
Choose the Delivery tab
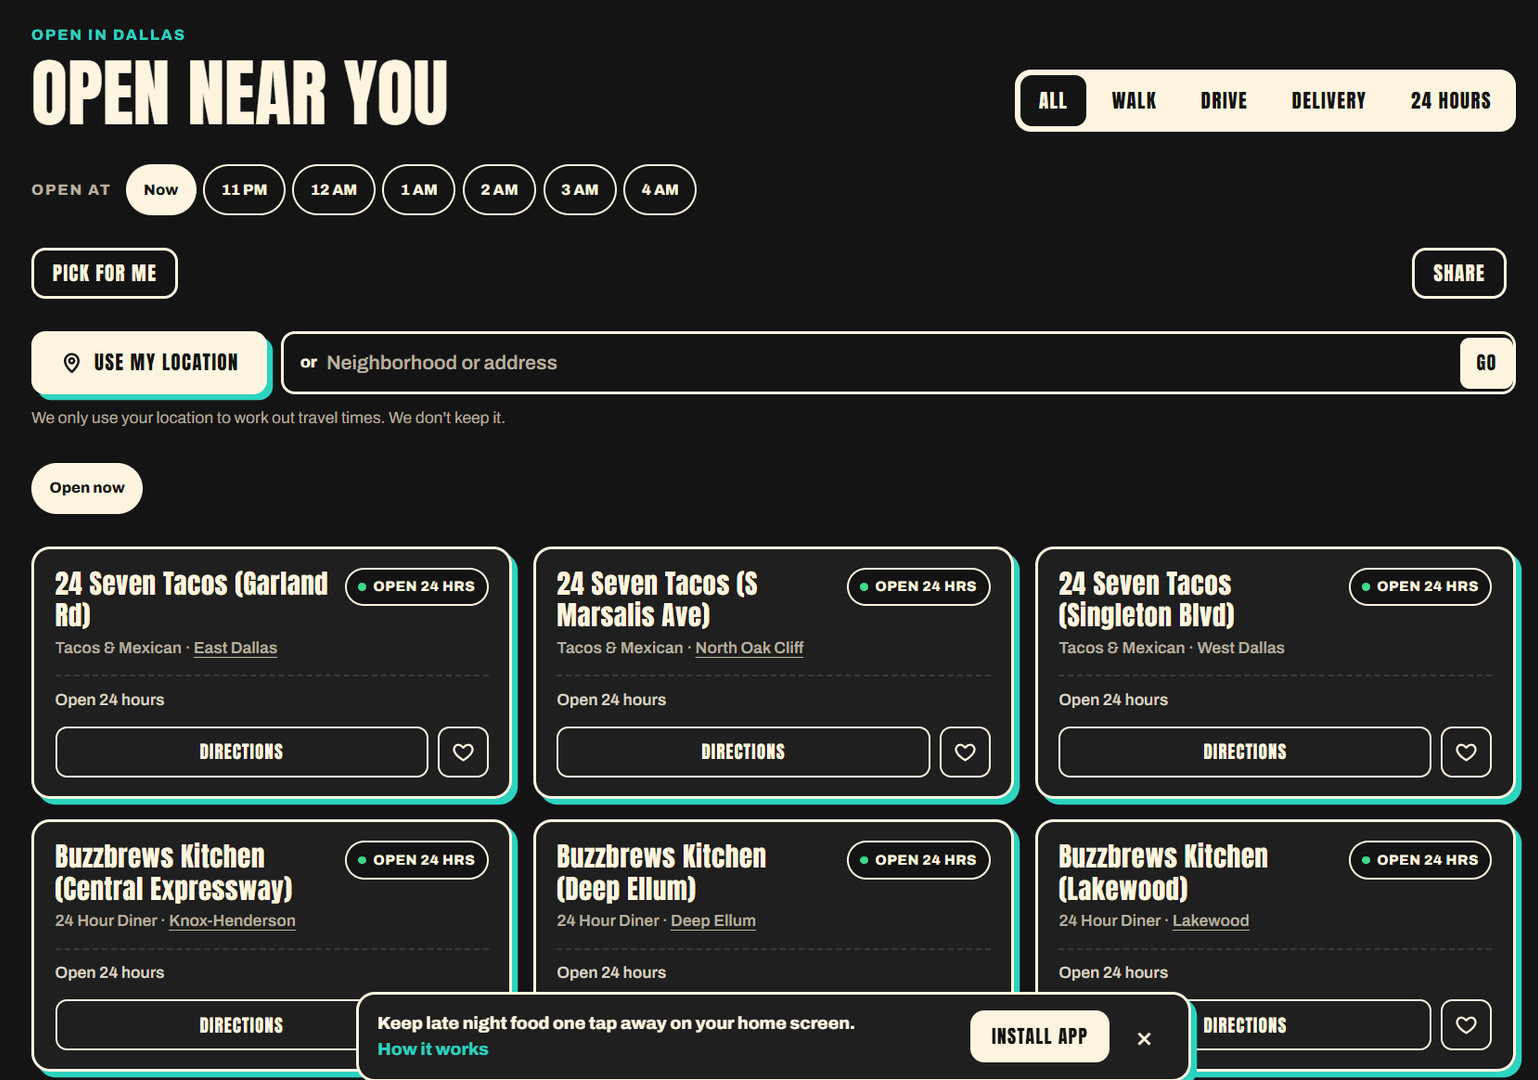1328,101
